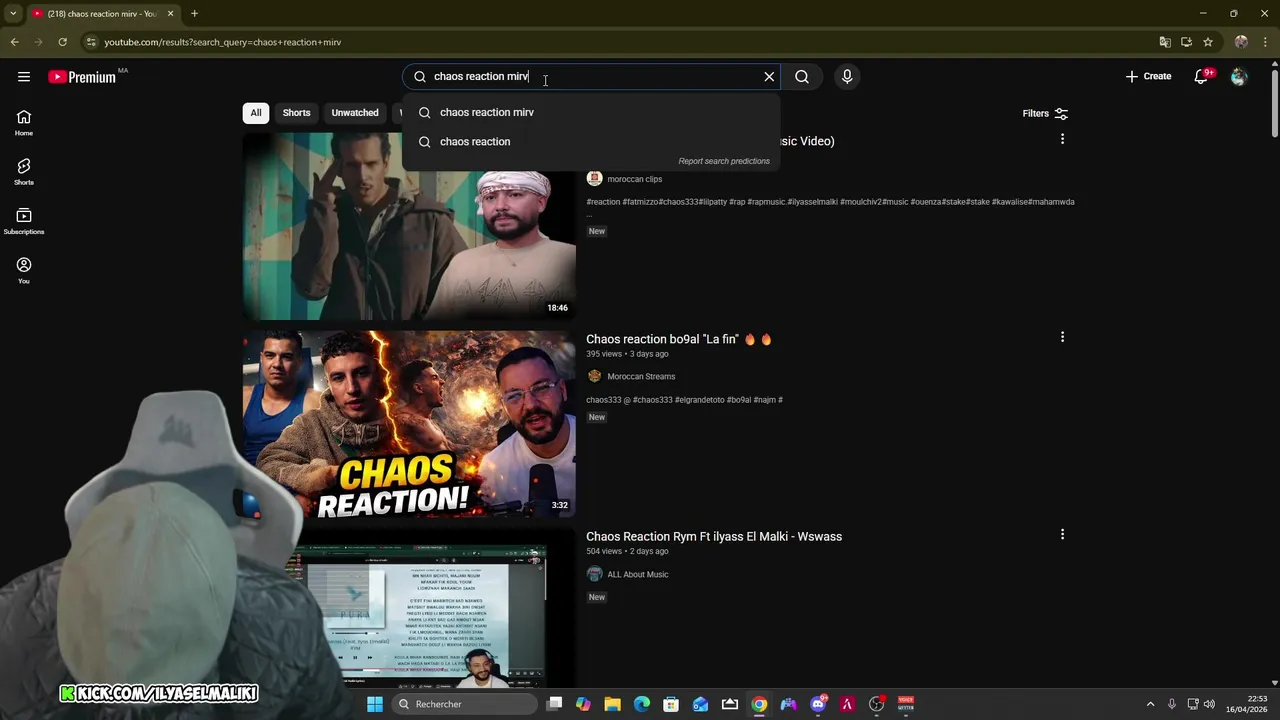Select the All filter chip
The width and height of the screenshot is (1280, 720).
[x=256, y=113]
